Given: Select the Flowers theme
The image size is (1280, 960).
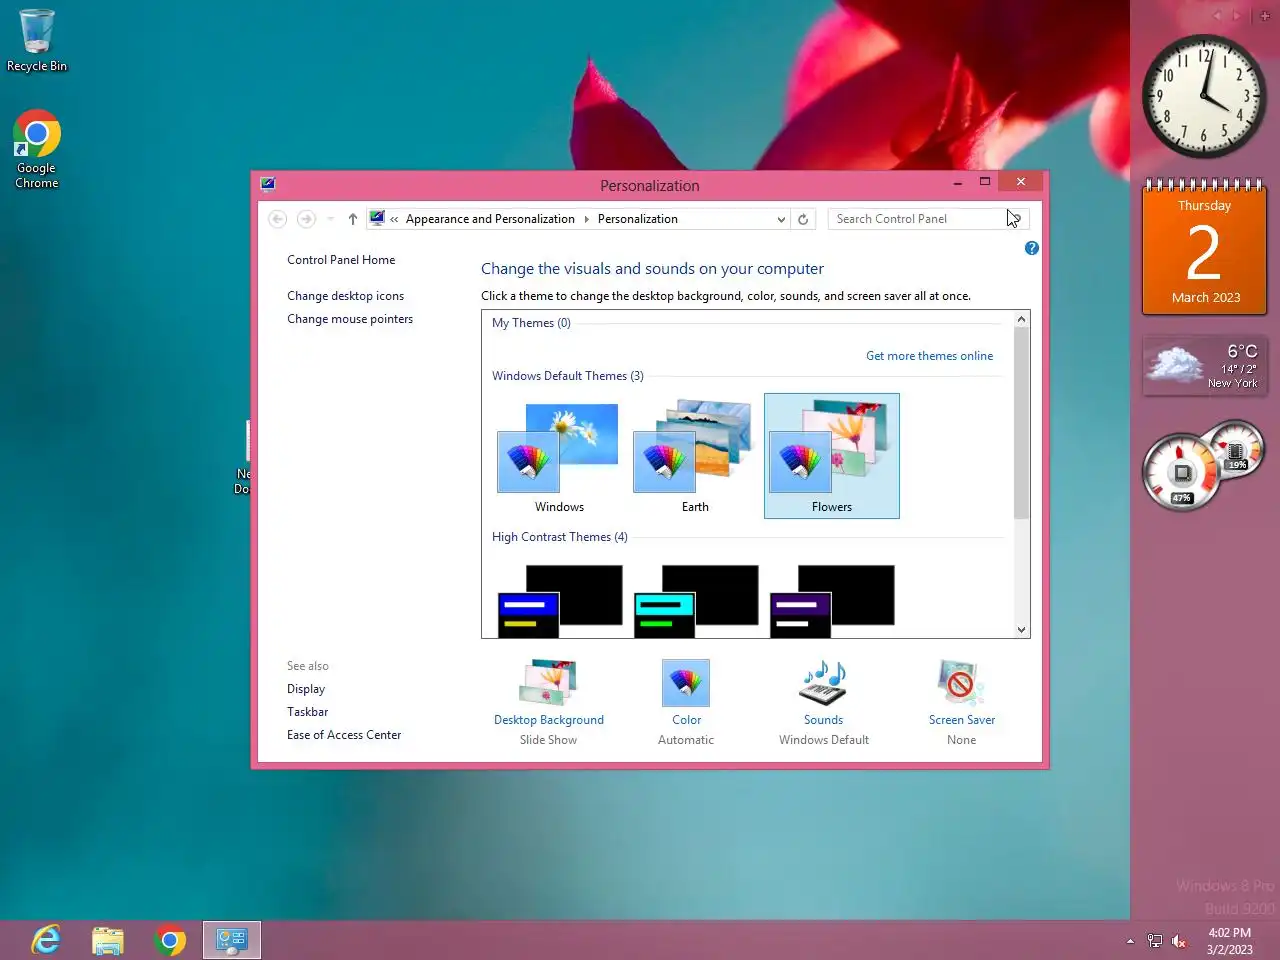Looking at the screenshot, I should (832, 456).
